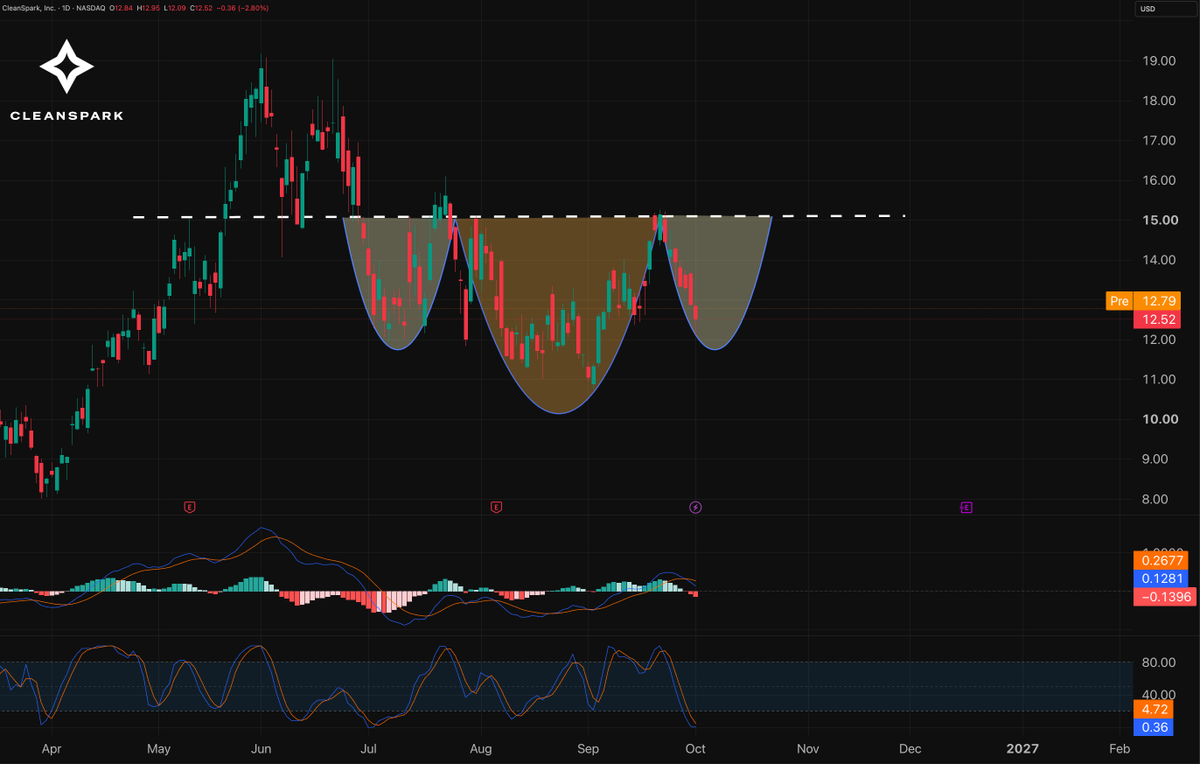Click the bold 10.00 price scale label
The height and width of the screenshot is (764, 1200).
pyautogui.click(x=1162, y=419)
